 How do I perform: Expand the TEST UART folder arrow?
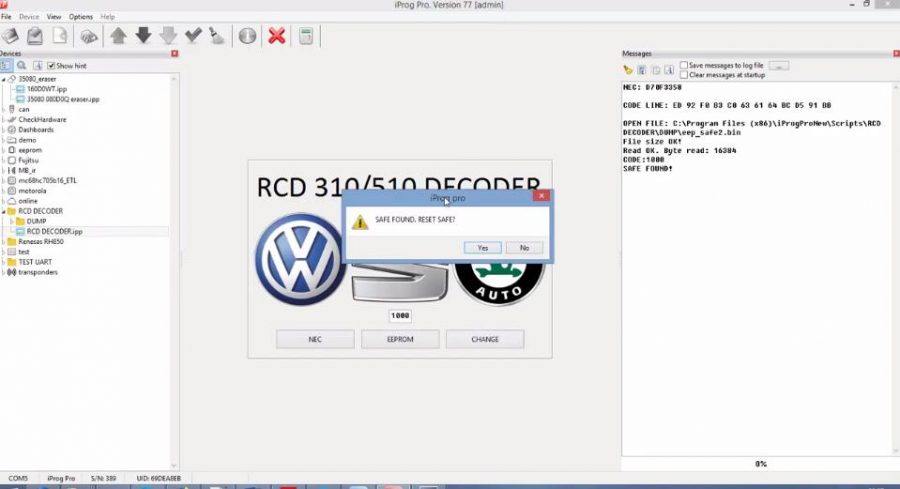coord(3,262)
